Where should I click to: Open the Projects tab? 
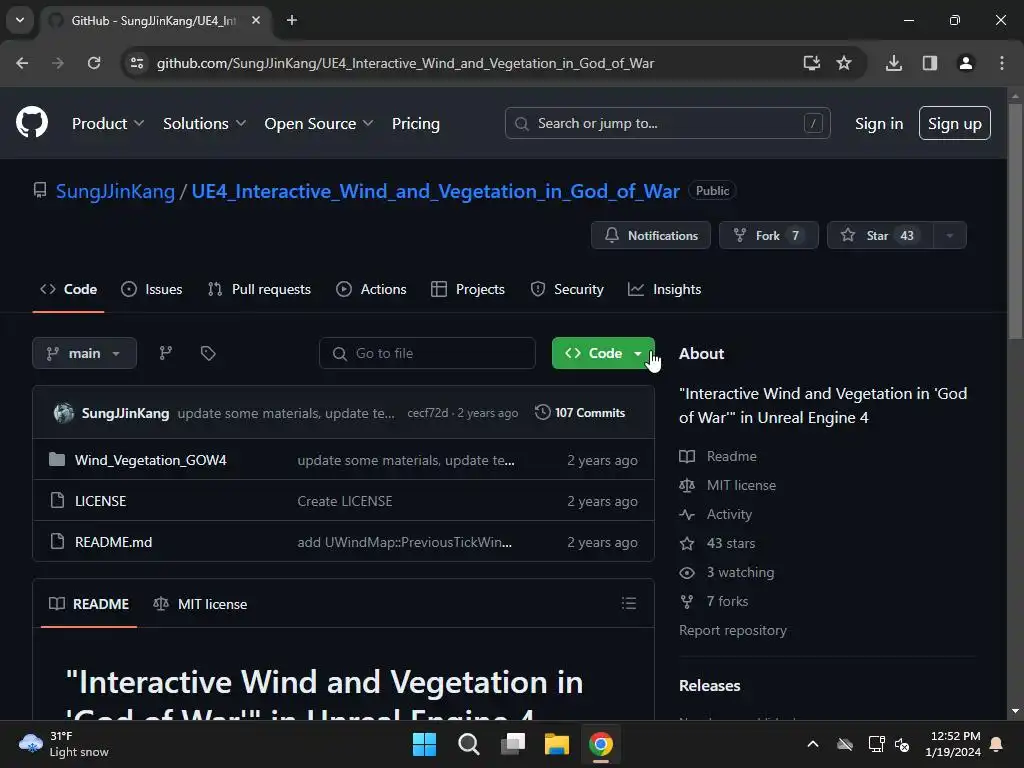point(468,289)
